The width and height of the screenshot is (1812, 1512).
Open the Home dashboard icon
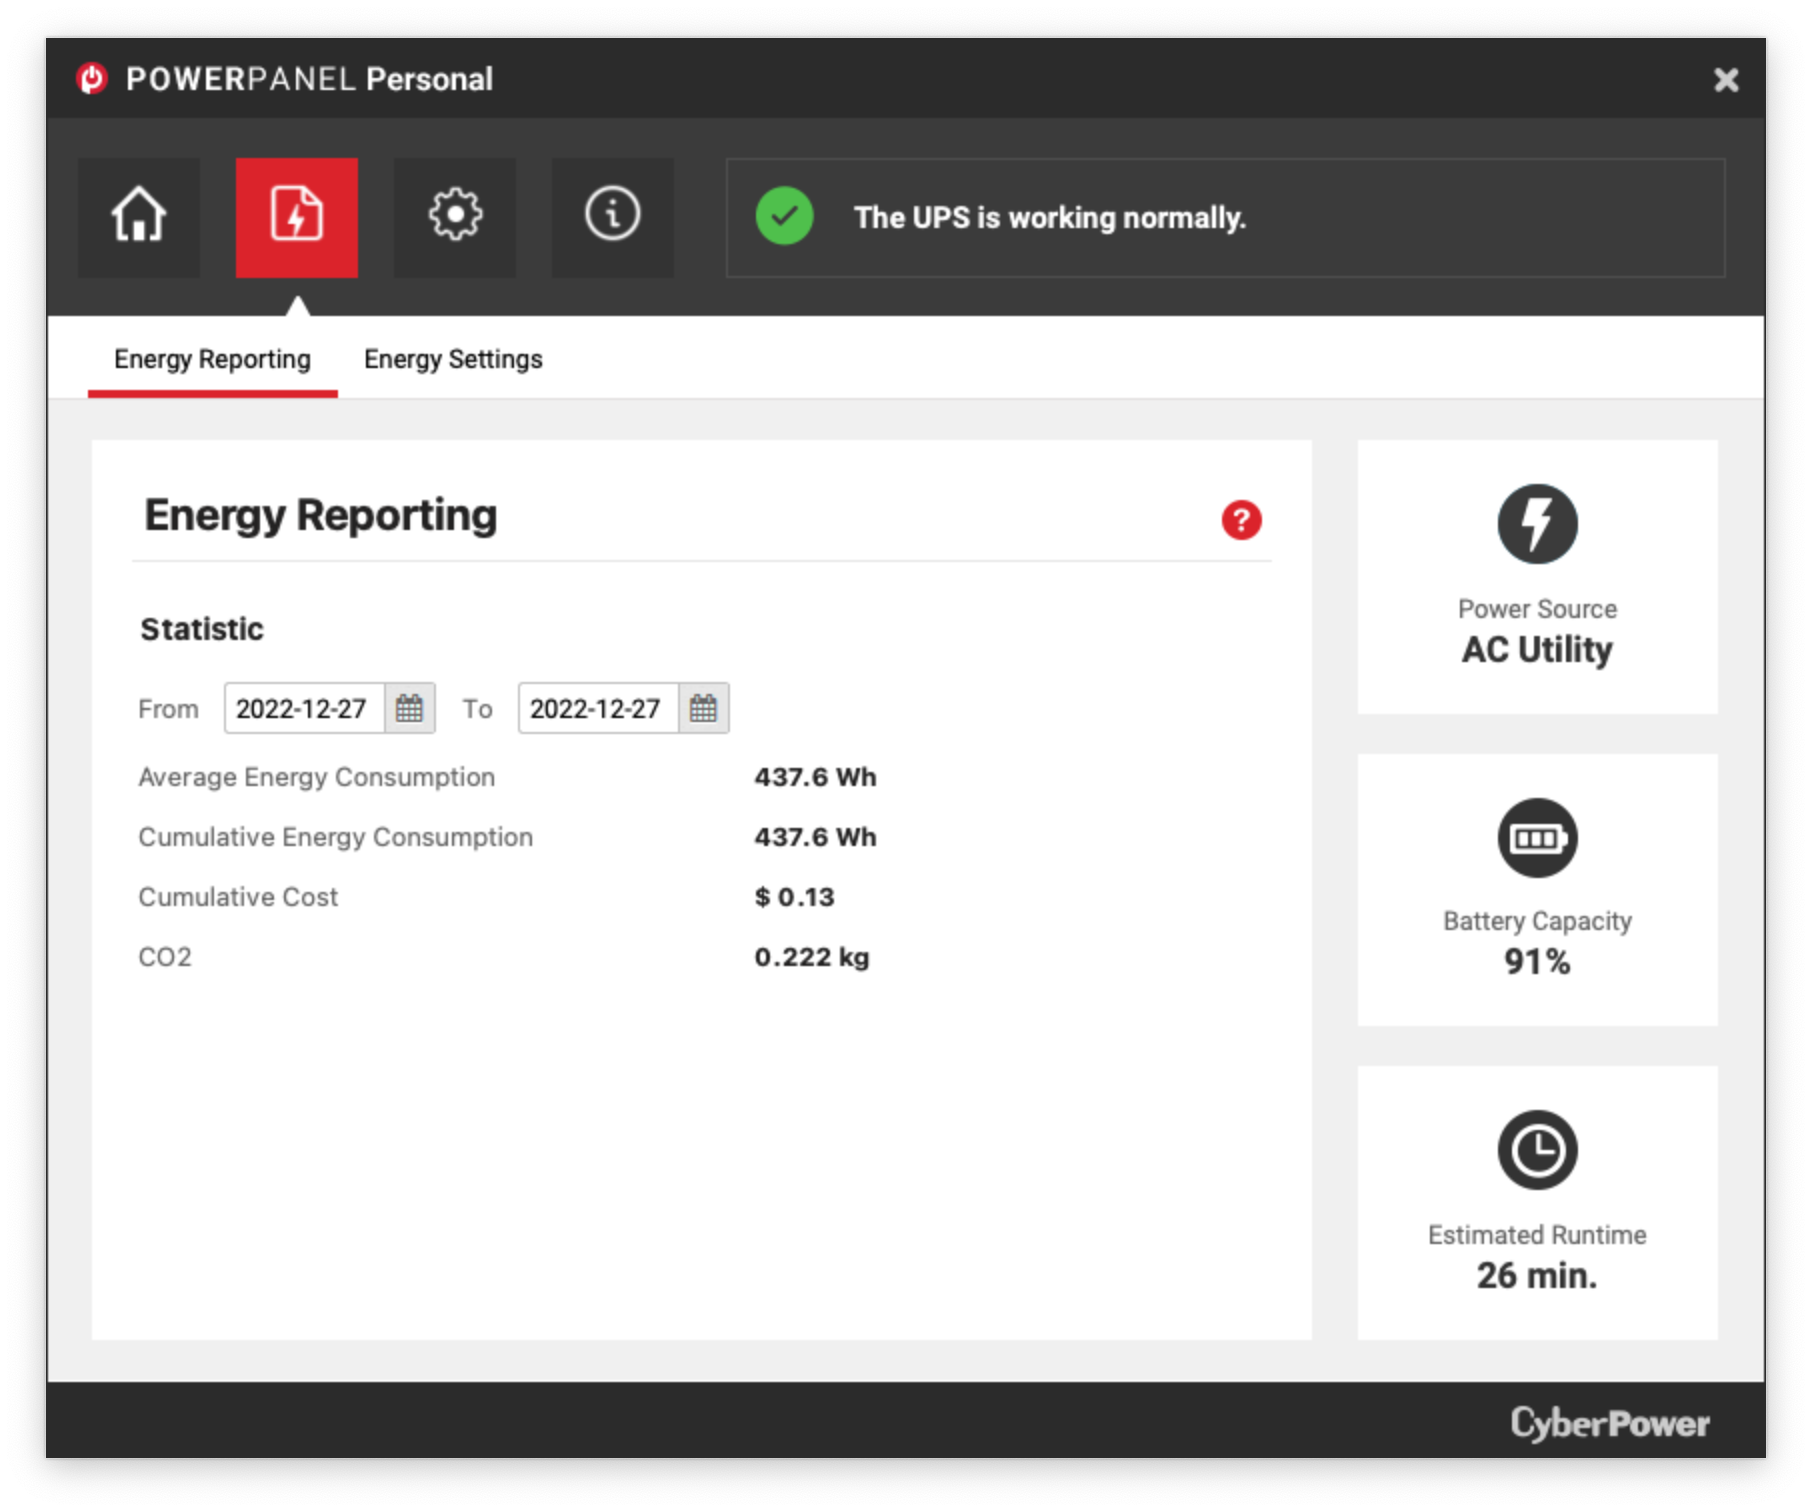tap(139, 216)
